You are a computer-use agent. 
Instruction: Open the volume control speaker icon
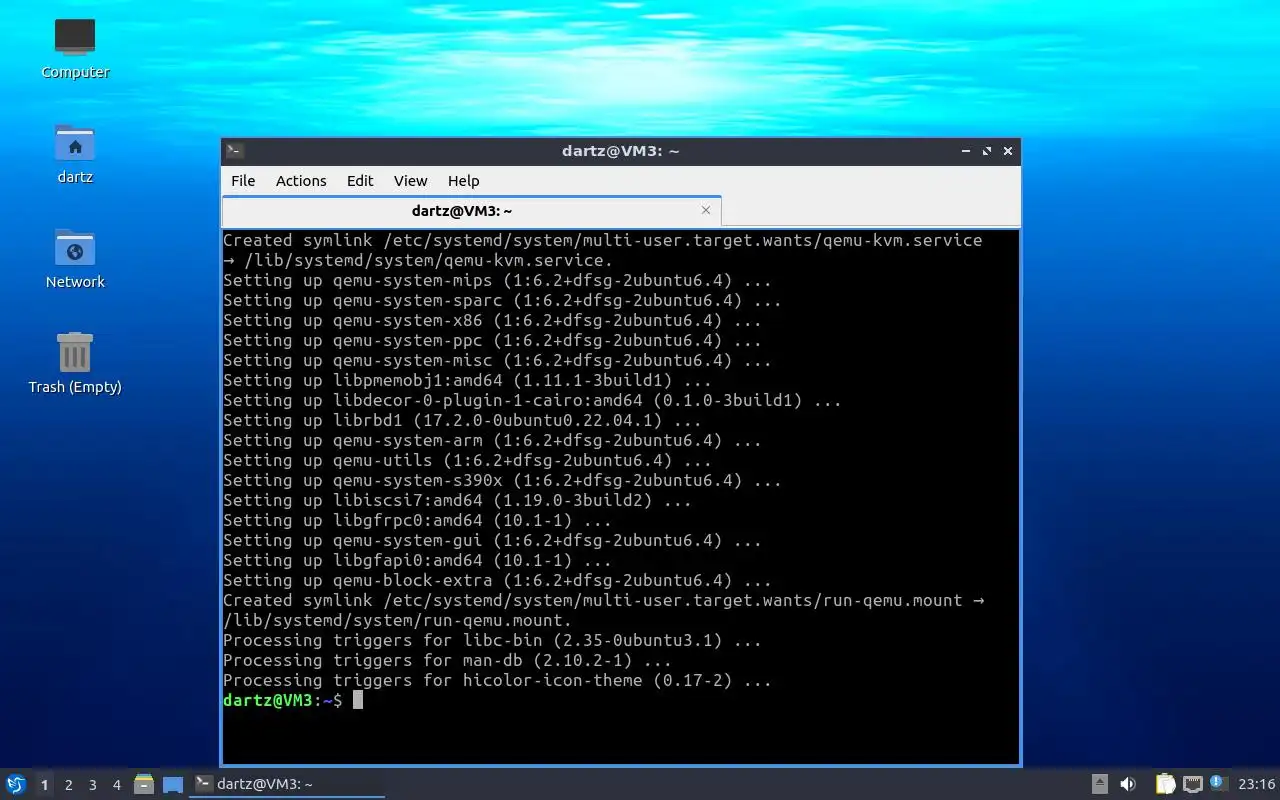(x=1128, y=784)
